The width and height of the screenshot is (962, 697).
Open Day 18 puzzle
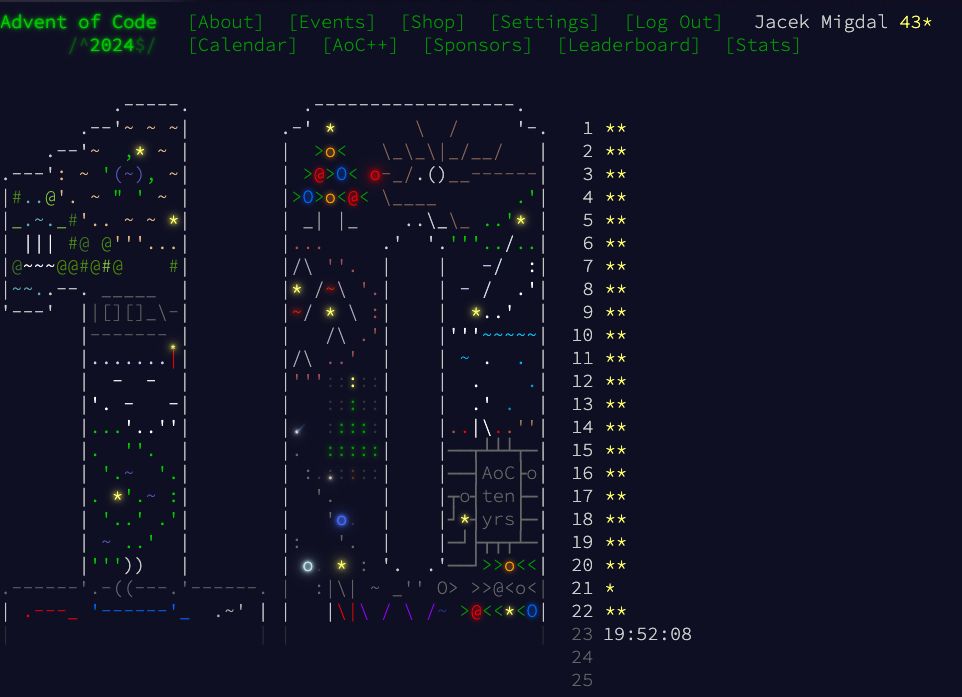(599, 519)
